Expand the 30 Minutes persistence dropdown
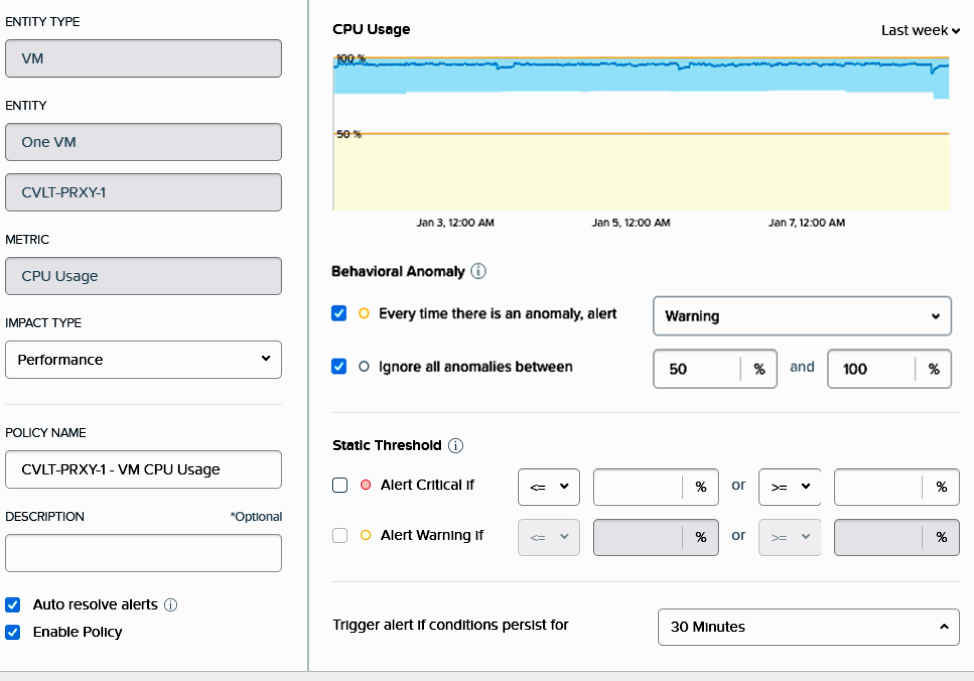 pos(809,627)
